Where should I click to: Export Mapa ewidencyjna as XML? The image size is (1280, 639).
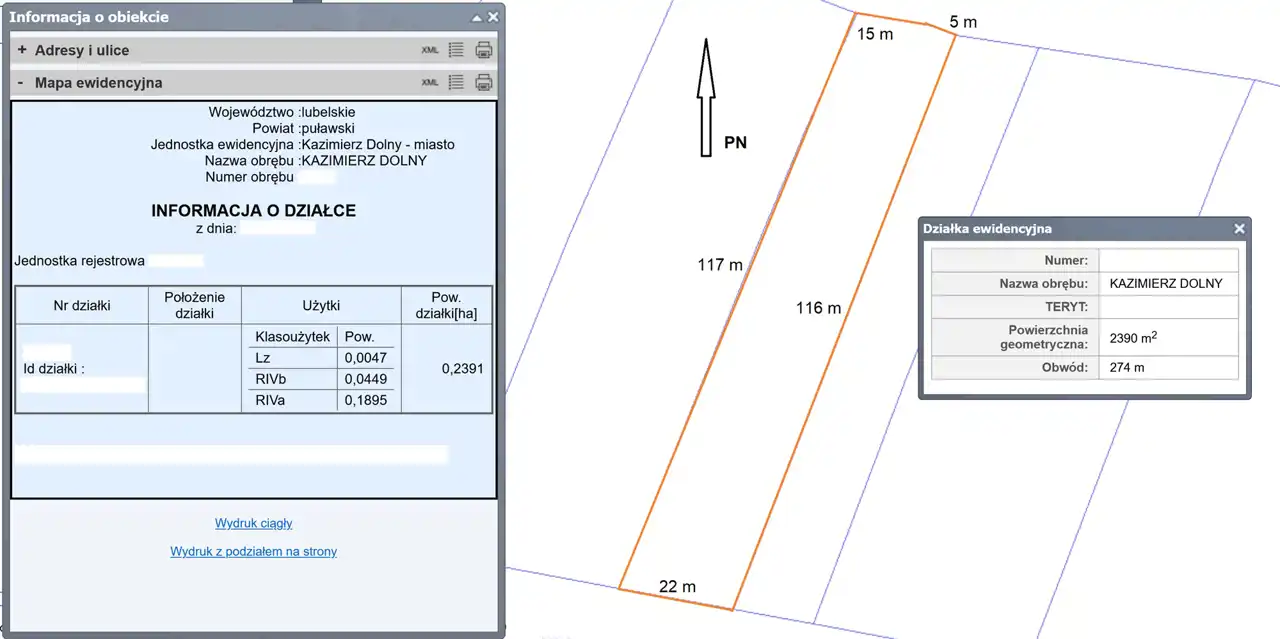[430, 83]
